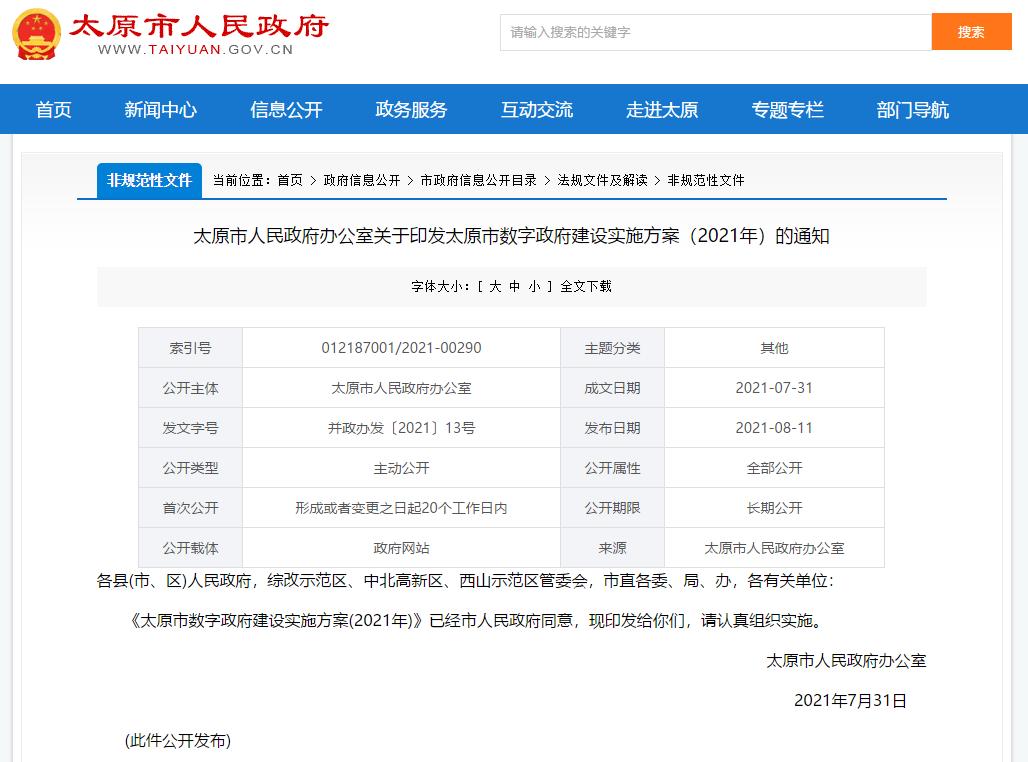This screenshot has width=1028, height=762.
Task: Open 政府信息公开 breadcrumb link
Action: (x=362, y=180)
